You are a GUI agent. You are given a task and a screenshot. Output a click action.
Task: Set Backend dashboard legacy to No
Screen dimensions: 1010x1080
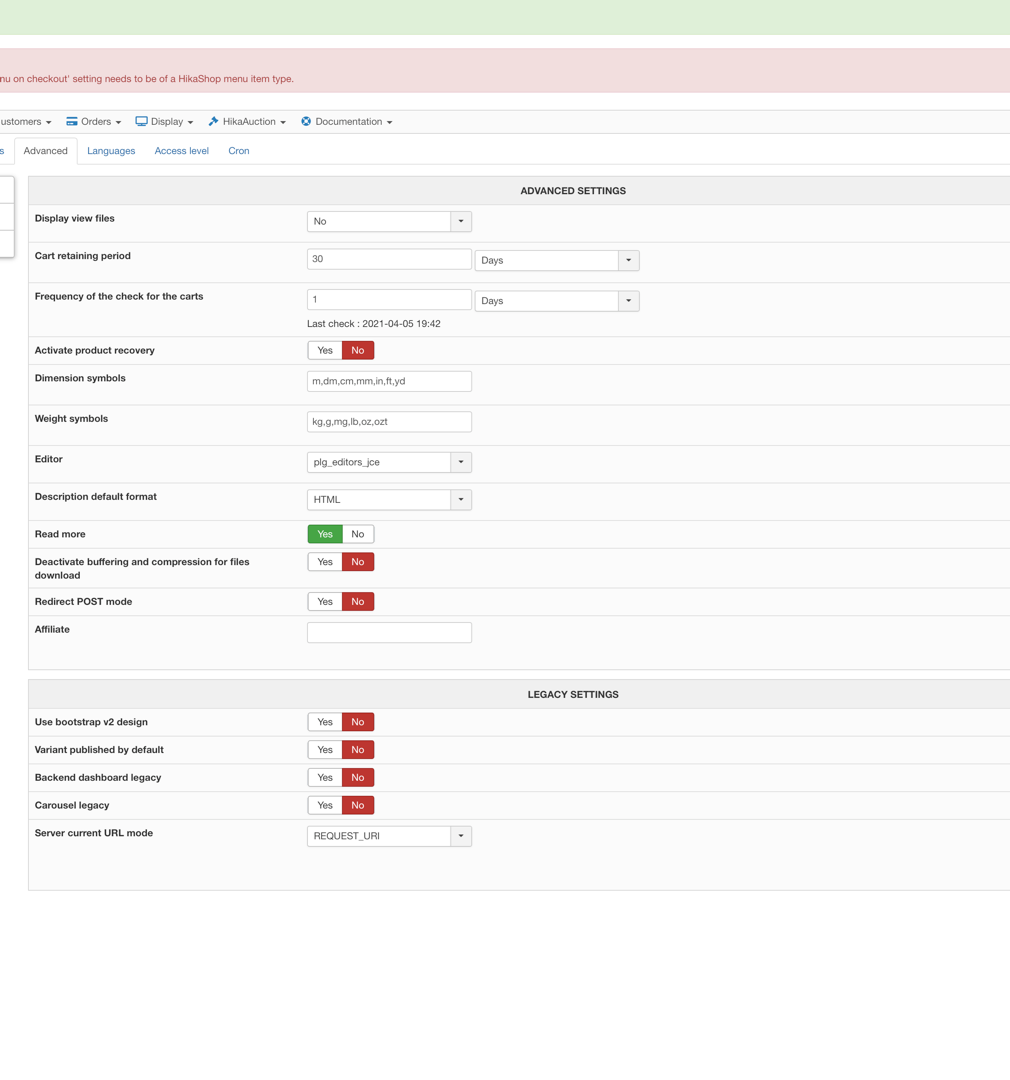point(358,778)
